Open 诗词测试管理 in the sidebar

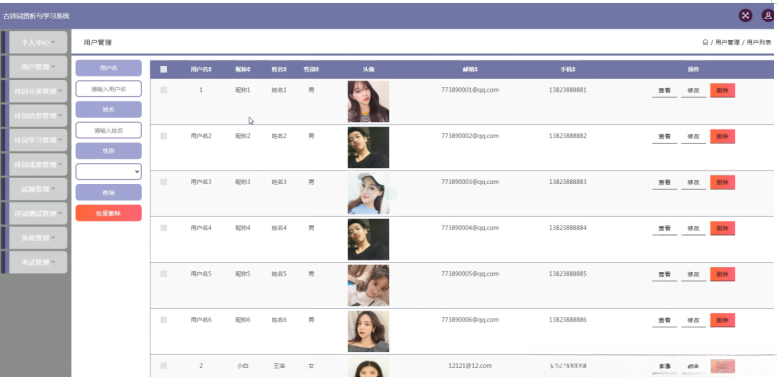(x=38, y=214)
